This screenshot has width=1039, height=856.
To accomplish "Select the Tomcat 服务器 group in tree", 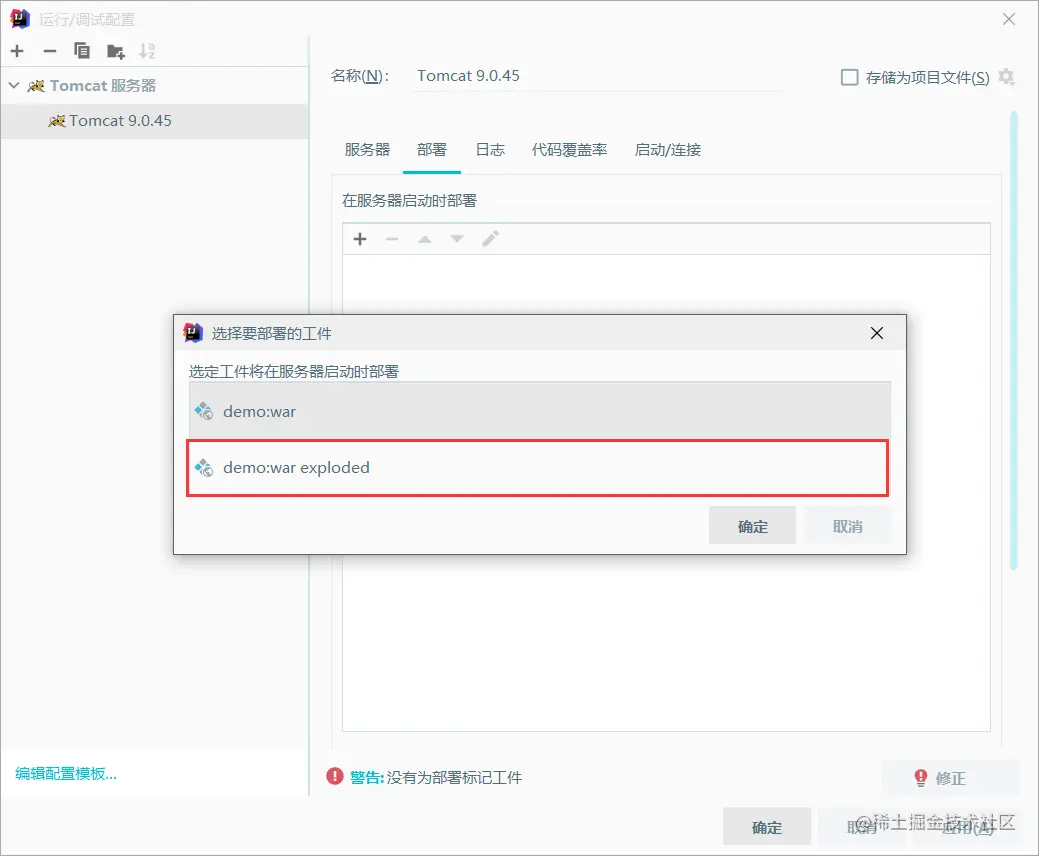I will [x=102, y=85].
